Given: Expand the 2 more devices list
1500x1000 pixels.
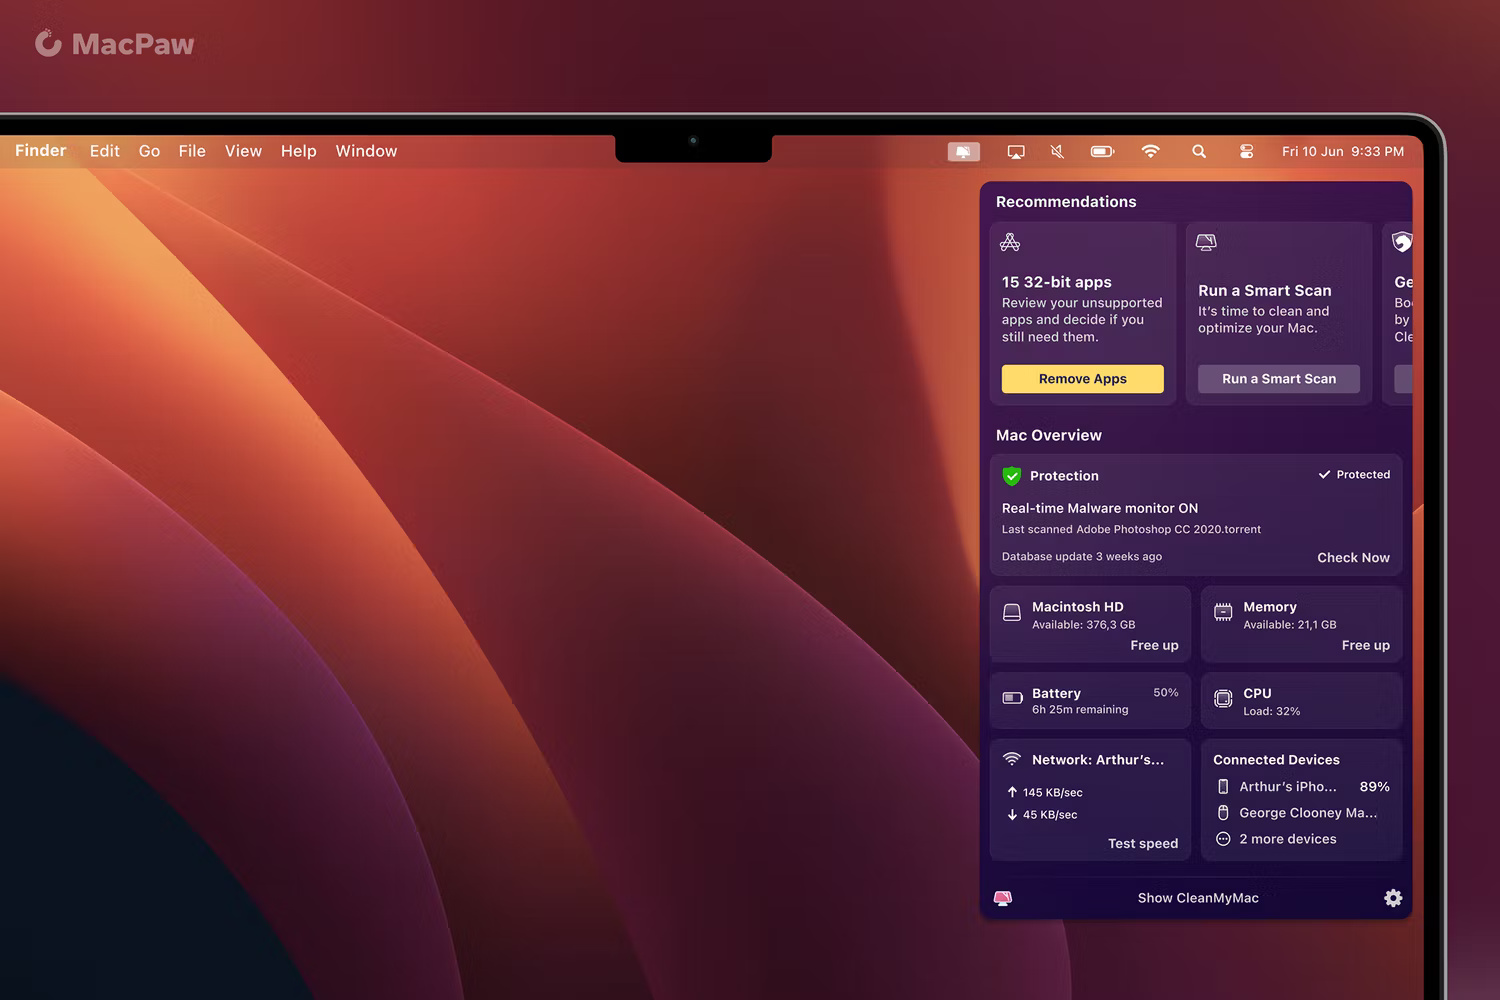Looking at the screenshot, I should tap(1288, 838).
